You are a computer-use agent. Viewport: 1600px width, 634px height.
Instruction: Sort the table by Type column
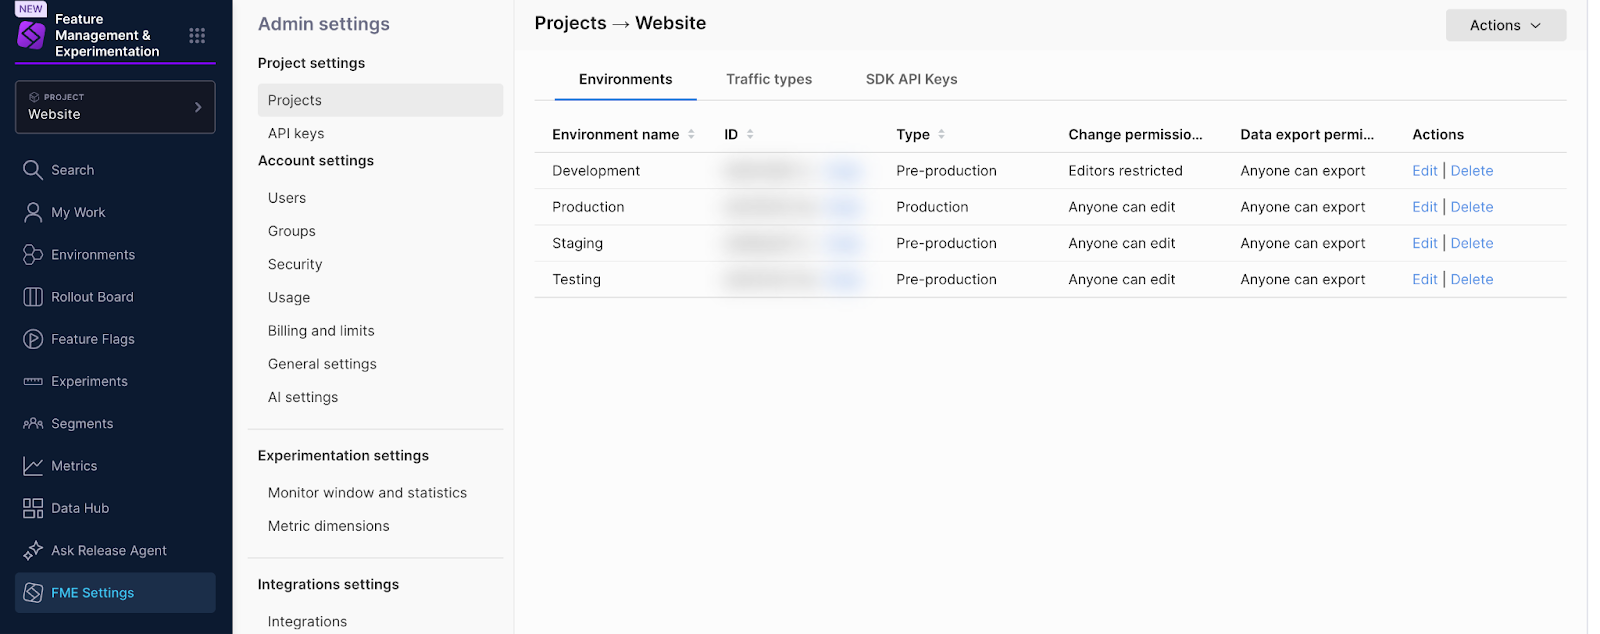(x=941, y=134)
